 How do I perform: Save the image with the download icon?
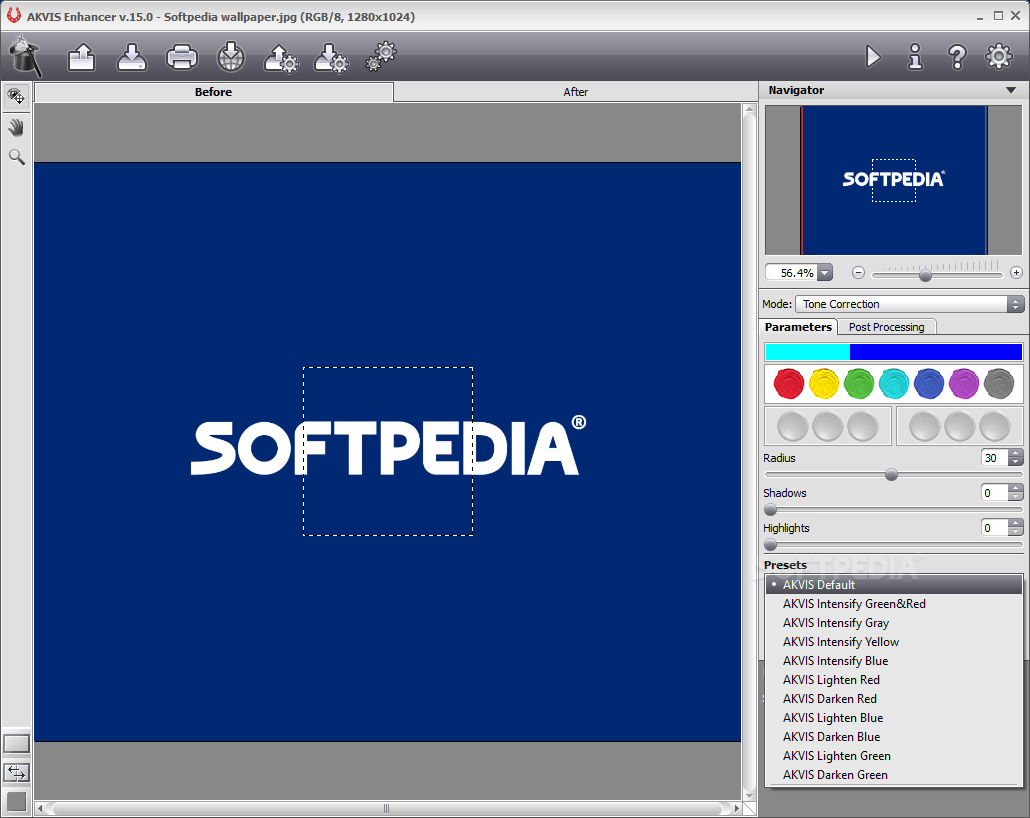coord(132,57)
